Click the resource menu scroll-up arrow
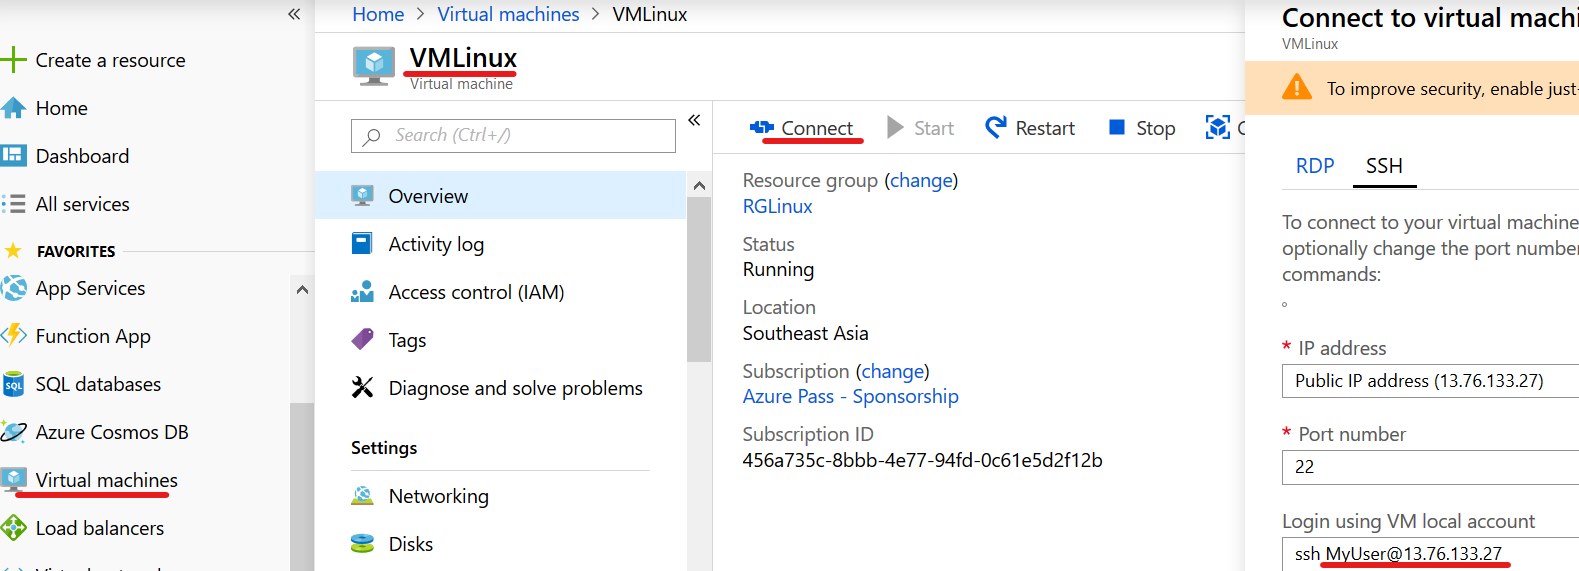1579x571 pixels. click(699, 185)
